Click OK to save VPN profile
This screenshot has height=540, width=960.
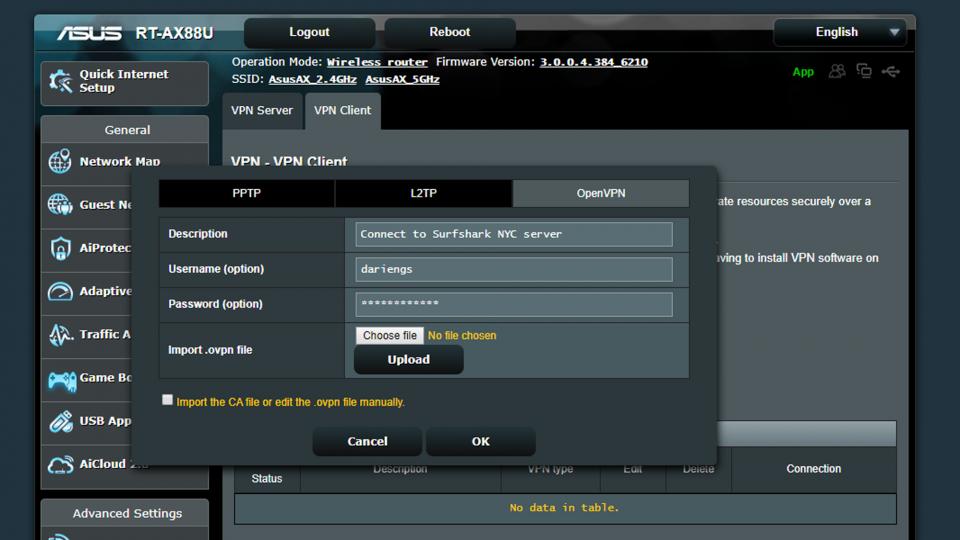click(480, 441)
